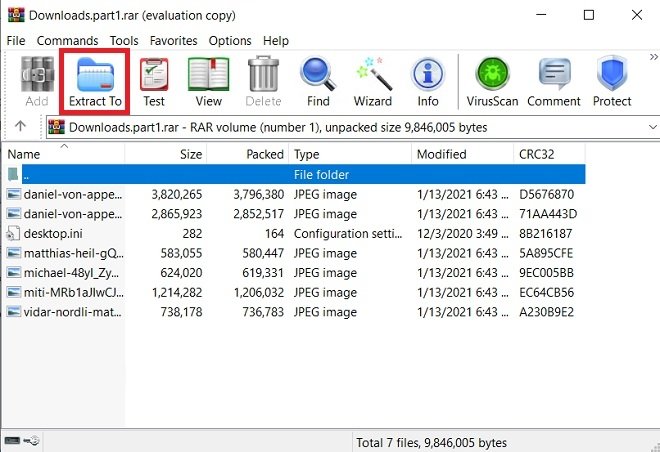Click modified date 12/3/2020 3:49
This screenshot has height=452, width=660.
tap(463, 234)
